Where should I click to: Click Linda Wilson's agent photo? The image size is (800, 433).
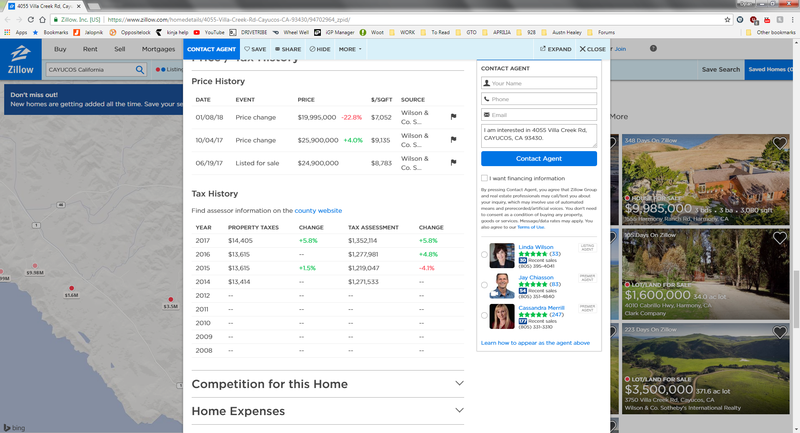502,256
